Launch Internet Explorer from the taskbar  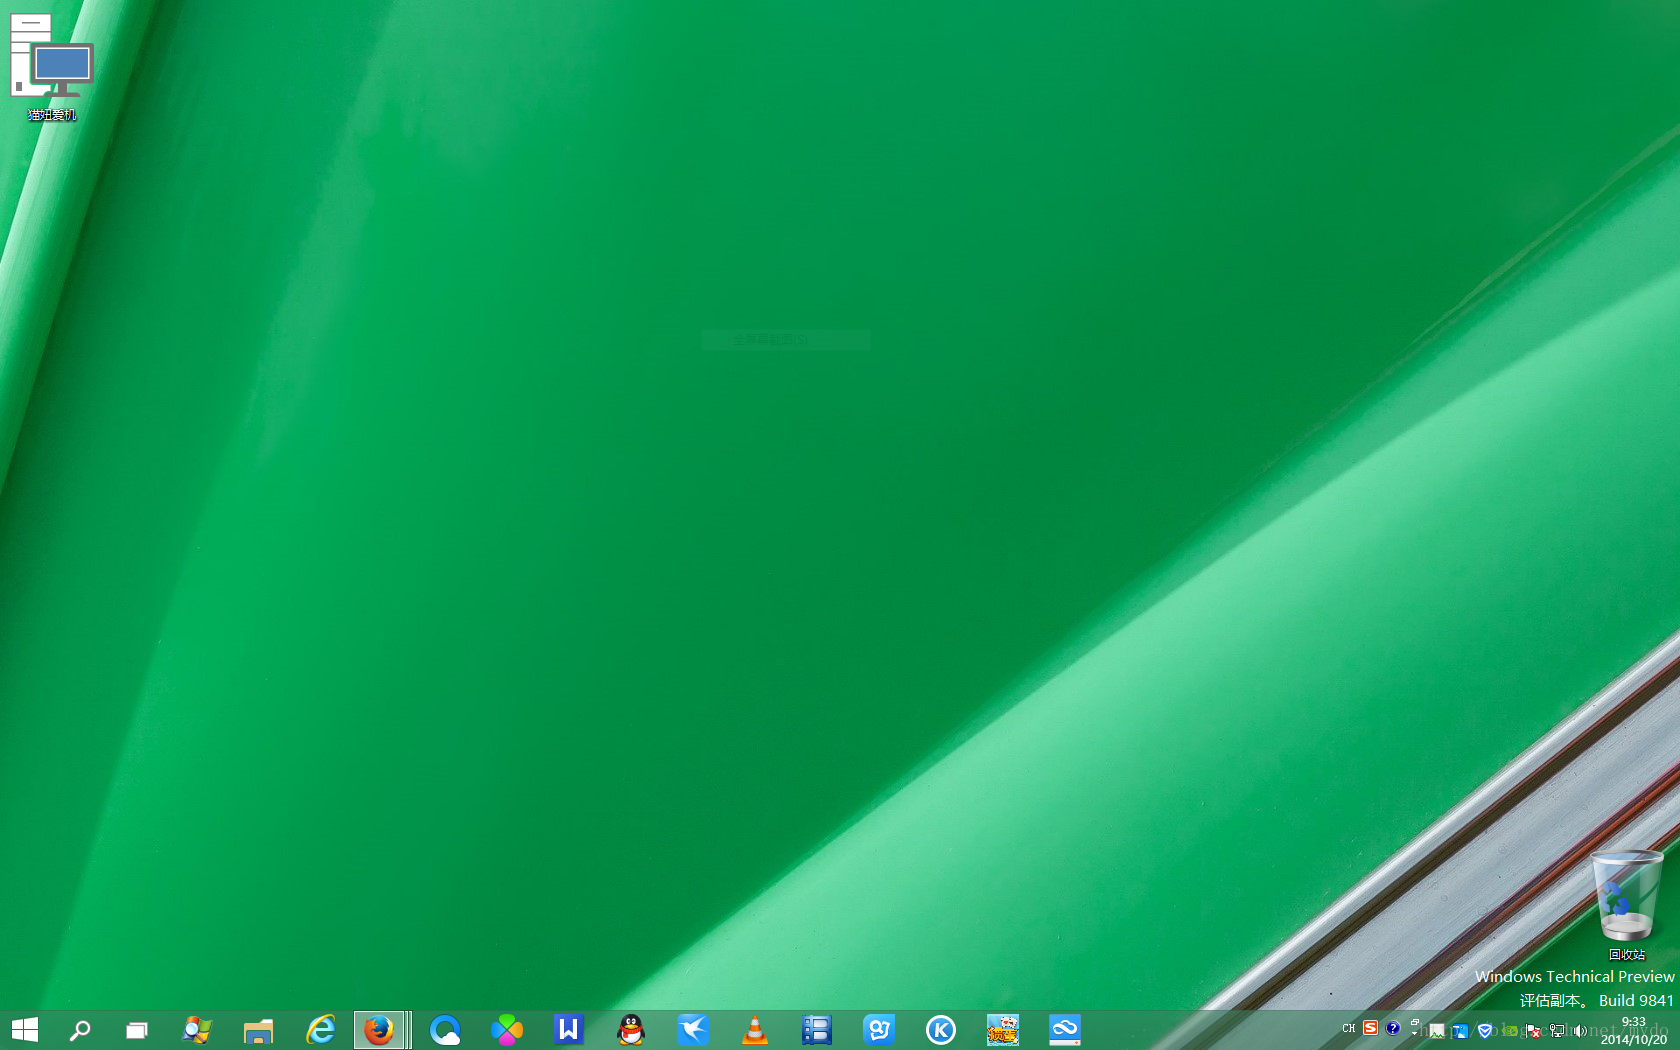coord(321,1030)
